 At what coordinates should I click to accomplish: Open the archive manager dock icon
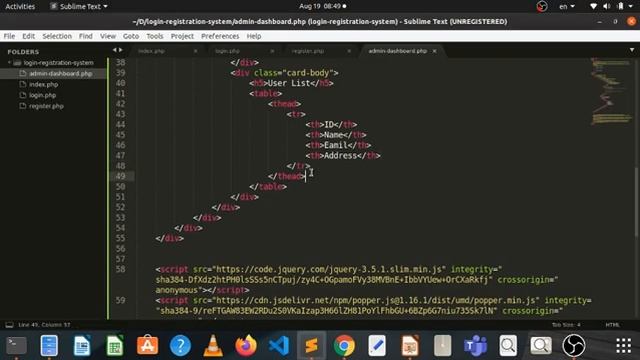[442, 346]
